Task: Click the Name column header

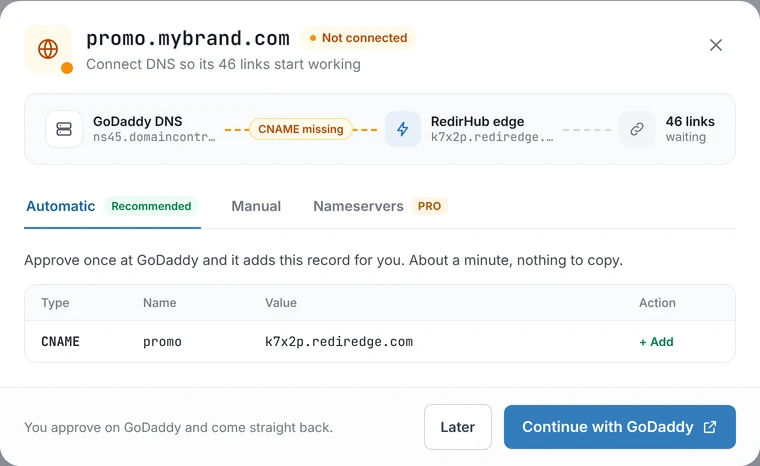Action: pos(159,303)
